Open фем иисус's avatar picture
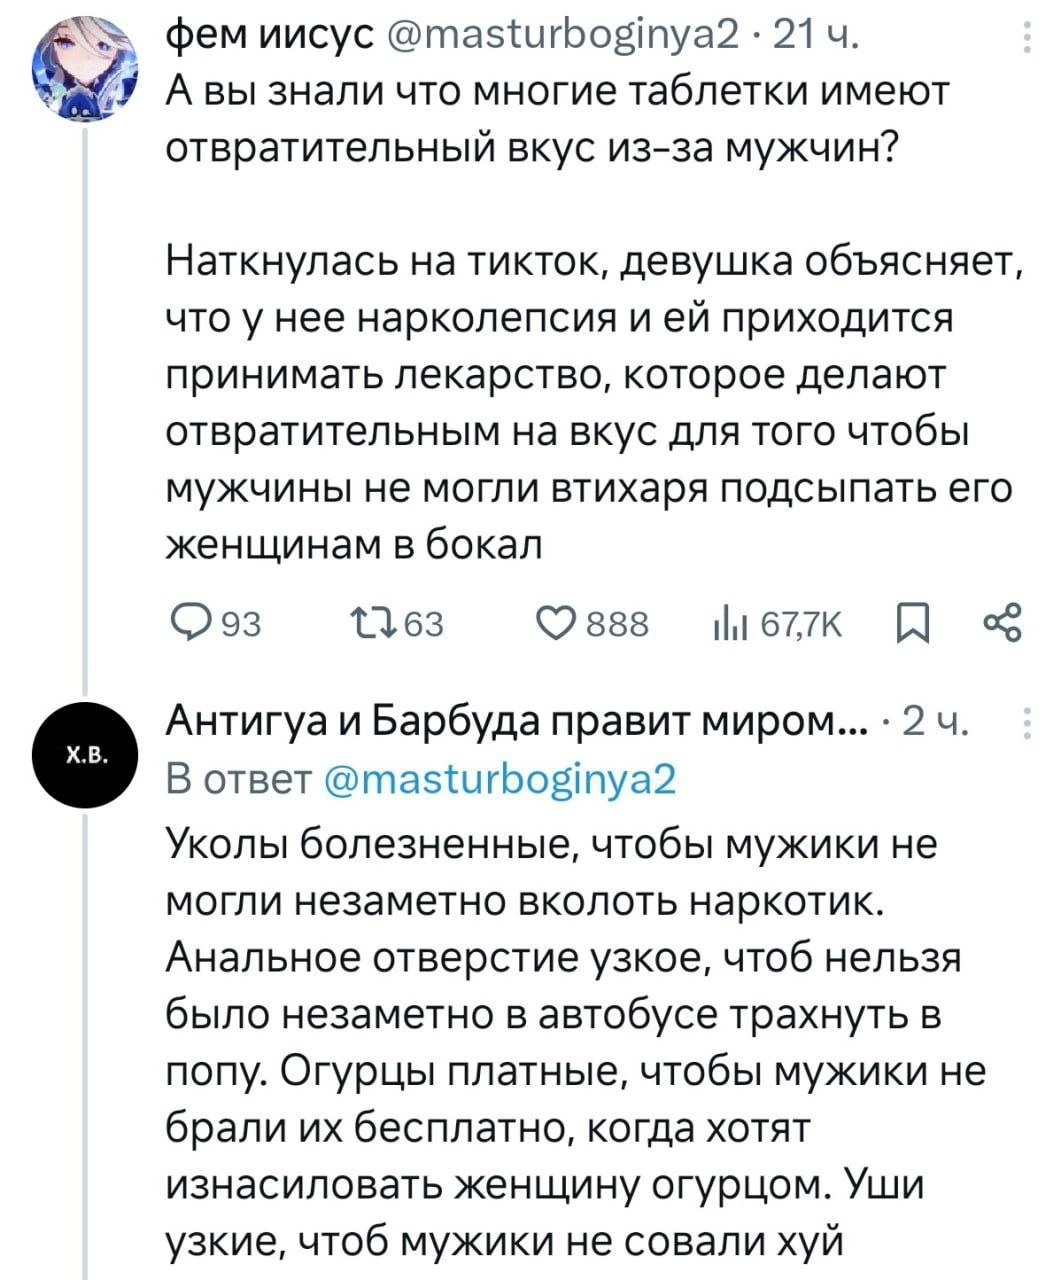Screen dimensions: 1061x1280 85,68
